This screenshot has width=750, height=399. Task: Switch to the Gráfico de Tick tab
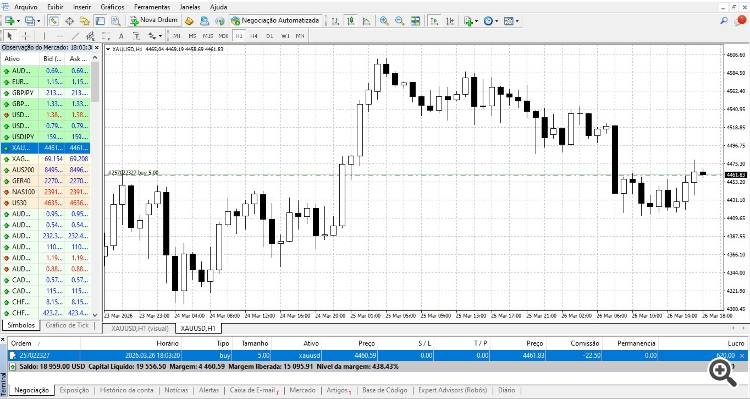[67, 325]
